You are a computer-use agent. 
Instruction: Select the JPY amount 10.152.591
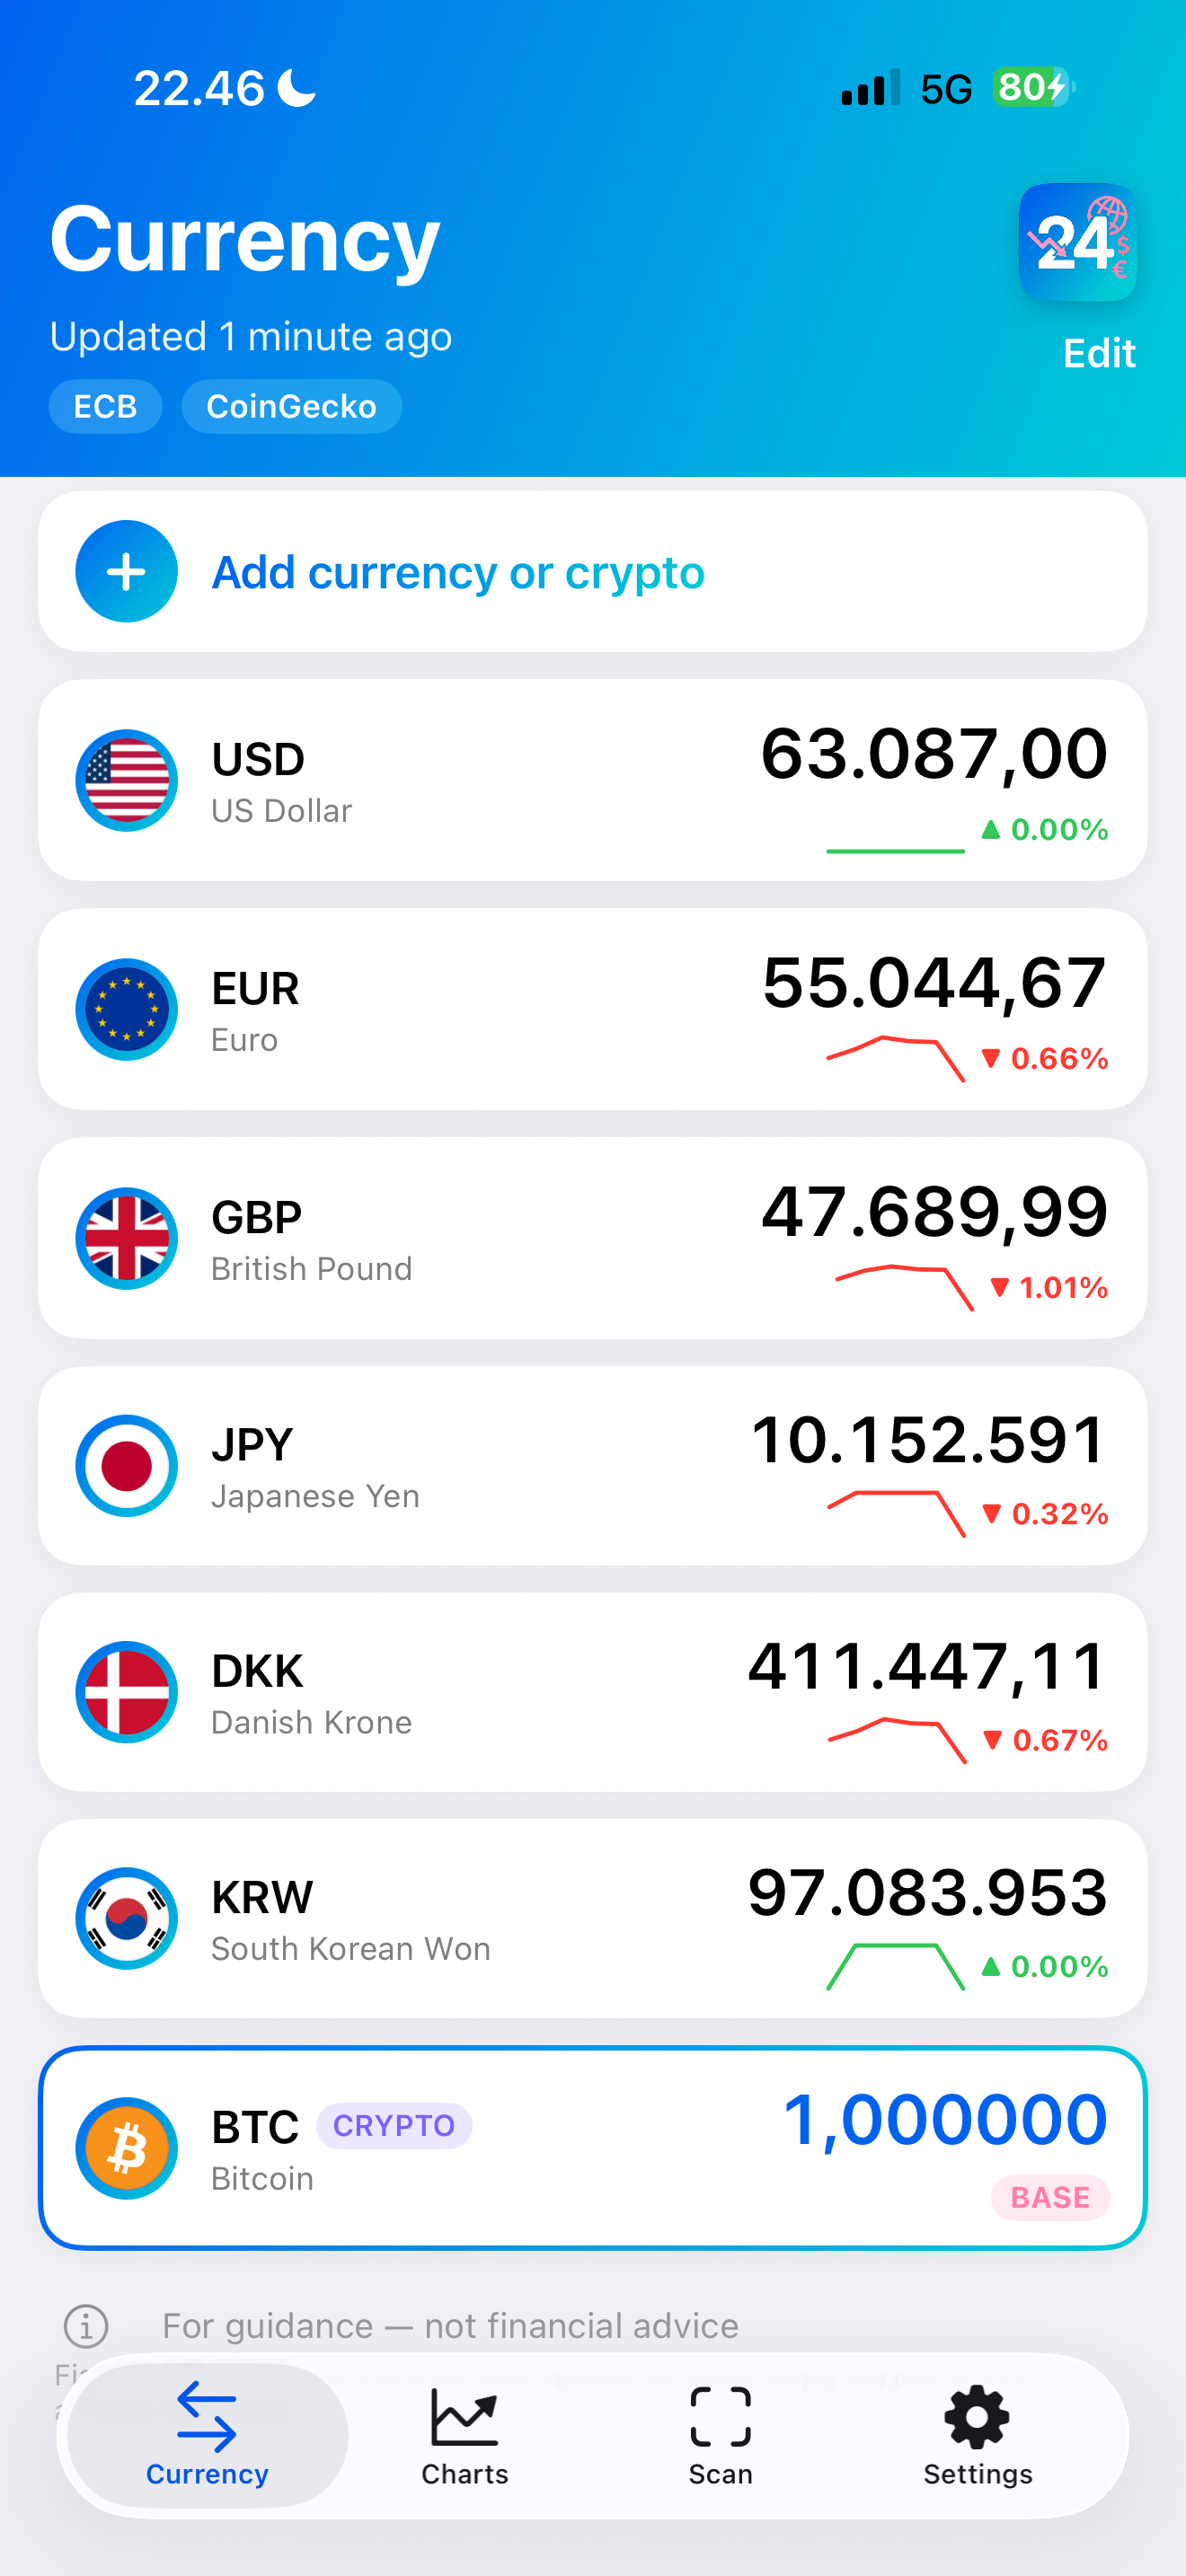tap(928, 1441)
